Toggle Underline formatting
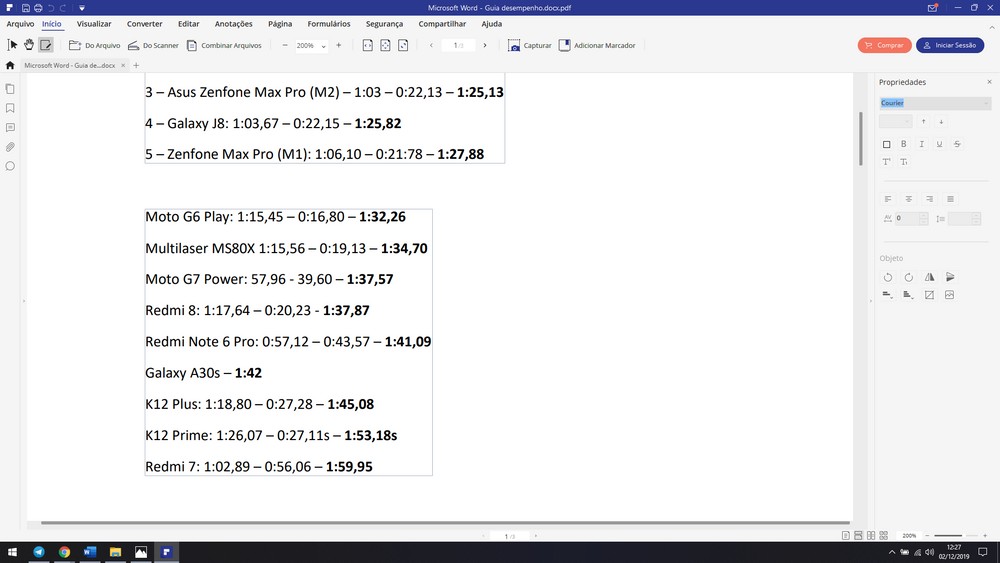This screenshot has width=1000, height=563. tap(939, 144)
